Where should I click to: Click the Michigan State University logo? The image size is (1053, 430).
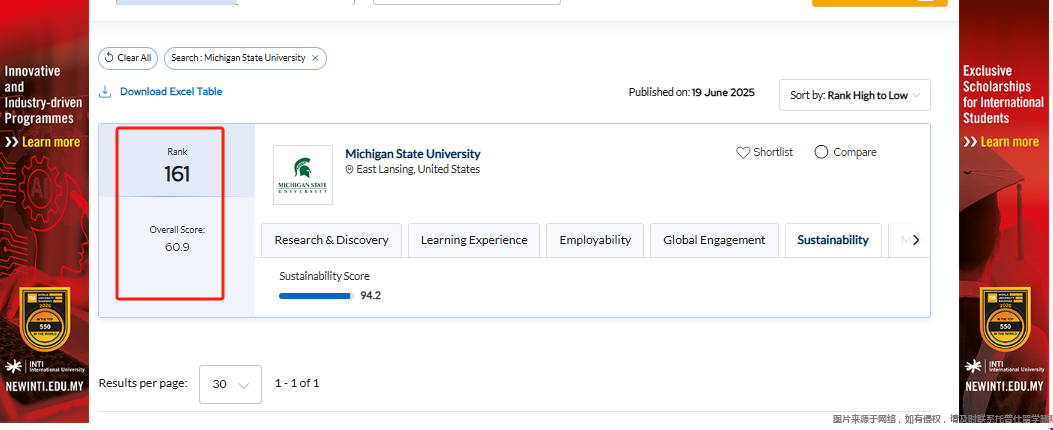[302, 175]
